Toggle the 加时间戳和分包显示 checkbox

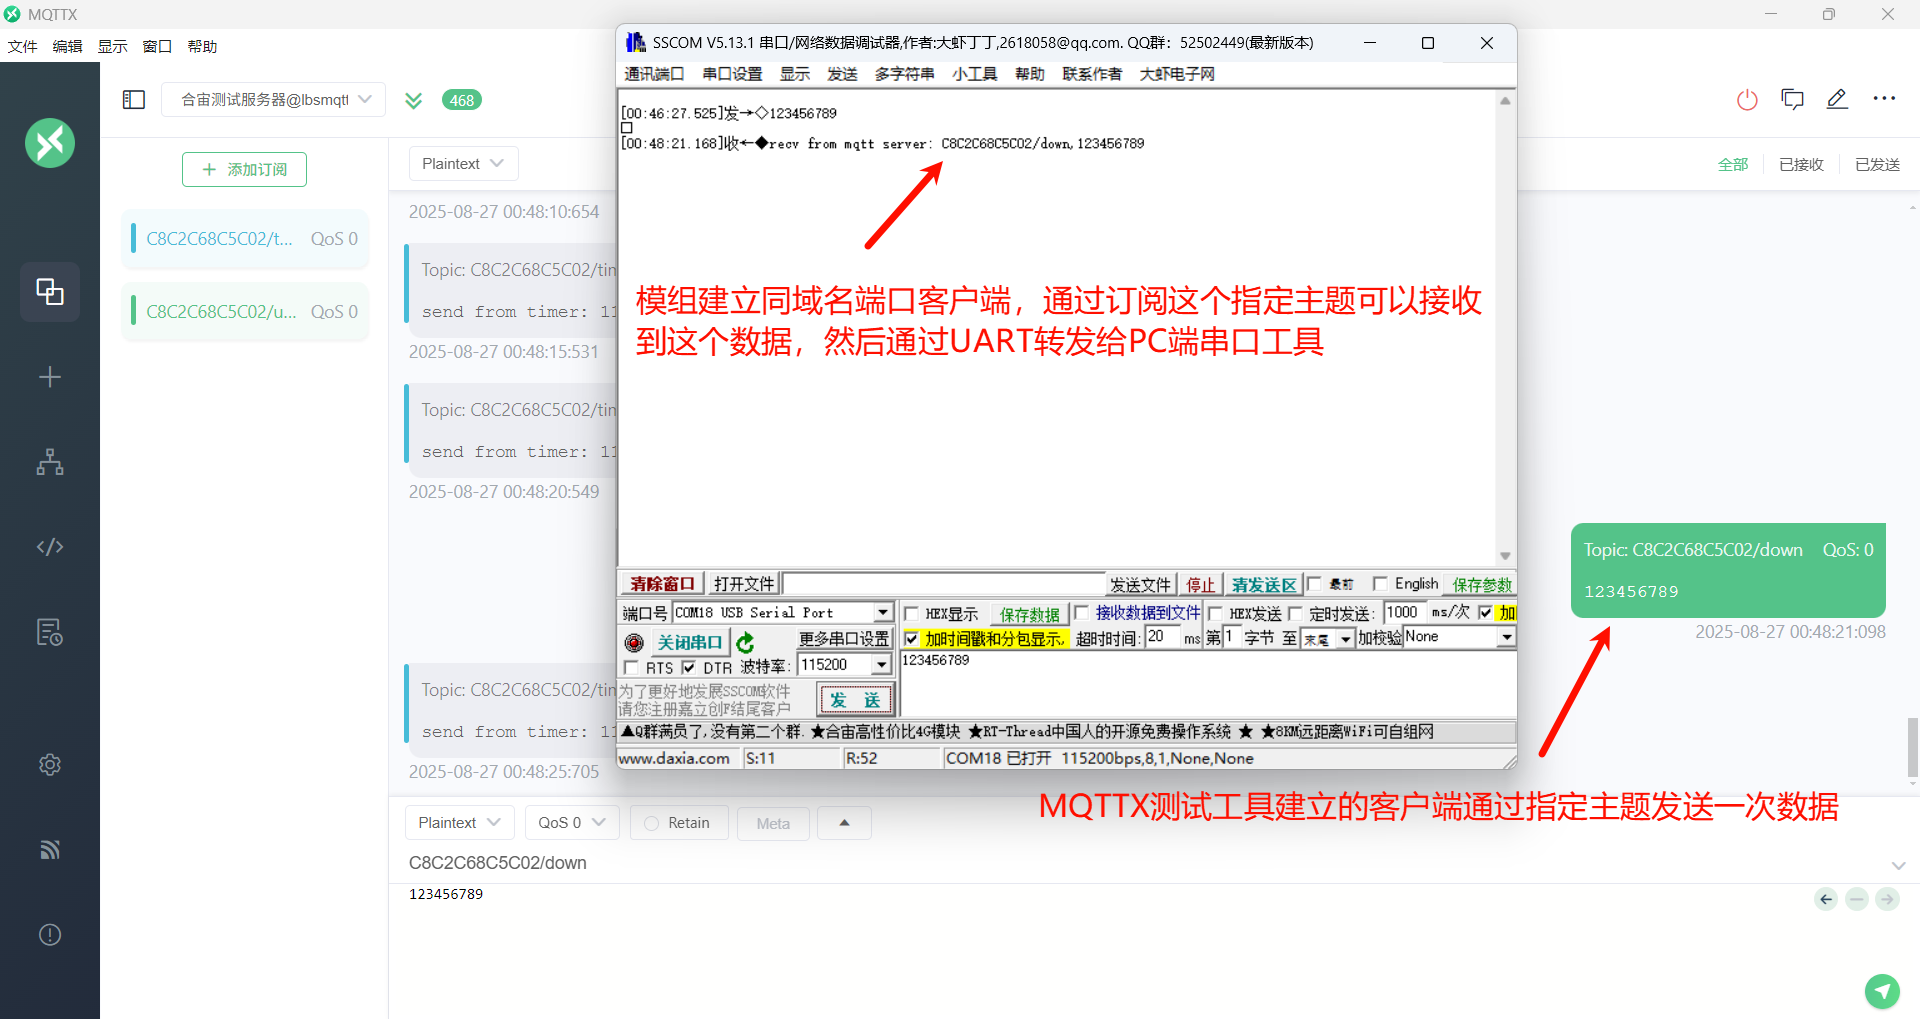(x=911, y=638)
